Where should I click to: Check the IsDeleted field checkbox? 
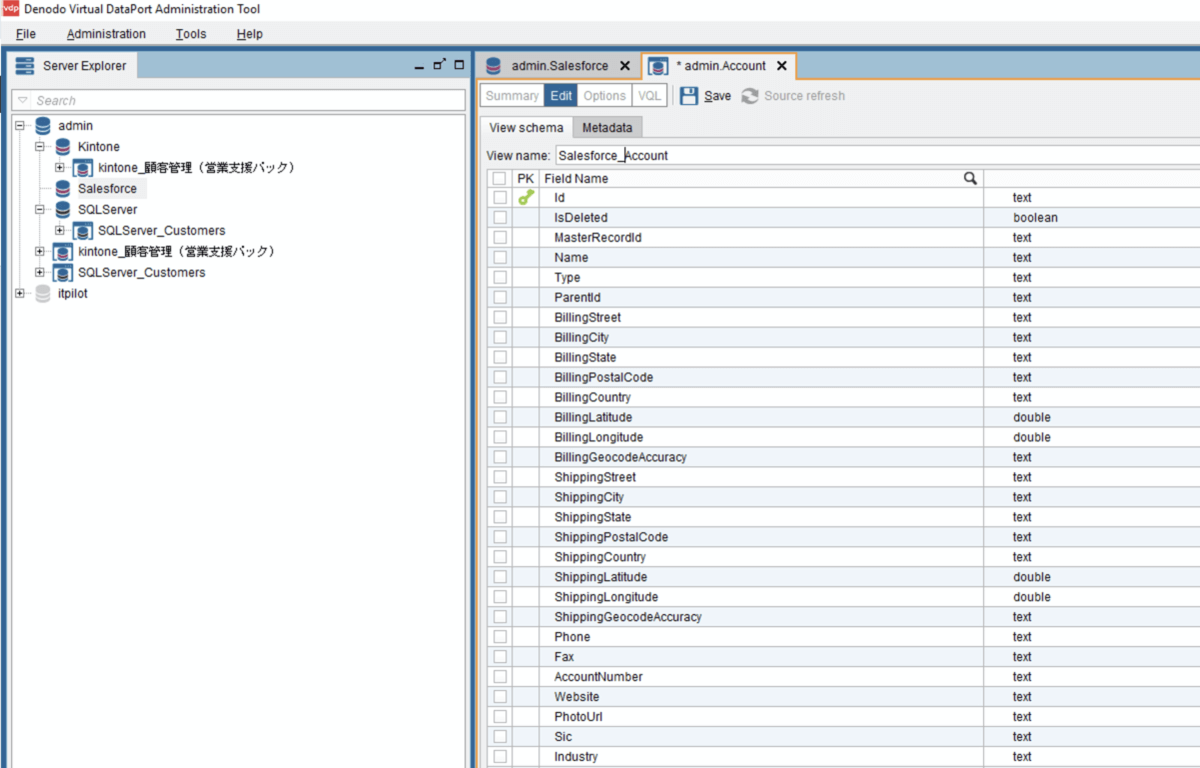pyautogui.click(x=499, y=218)
